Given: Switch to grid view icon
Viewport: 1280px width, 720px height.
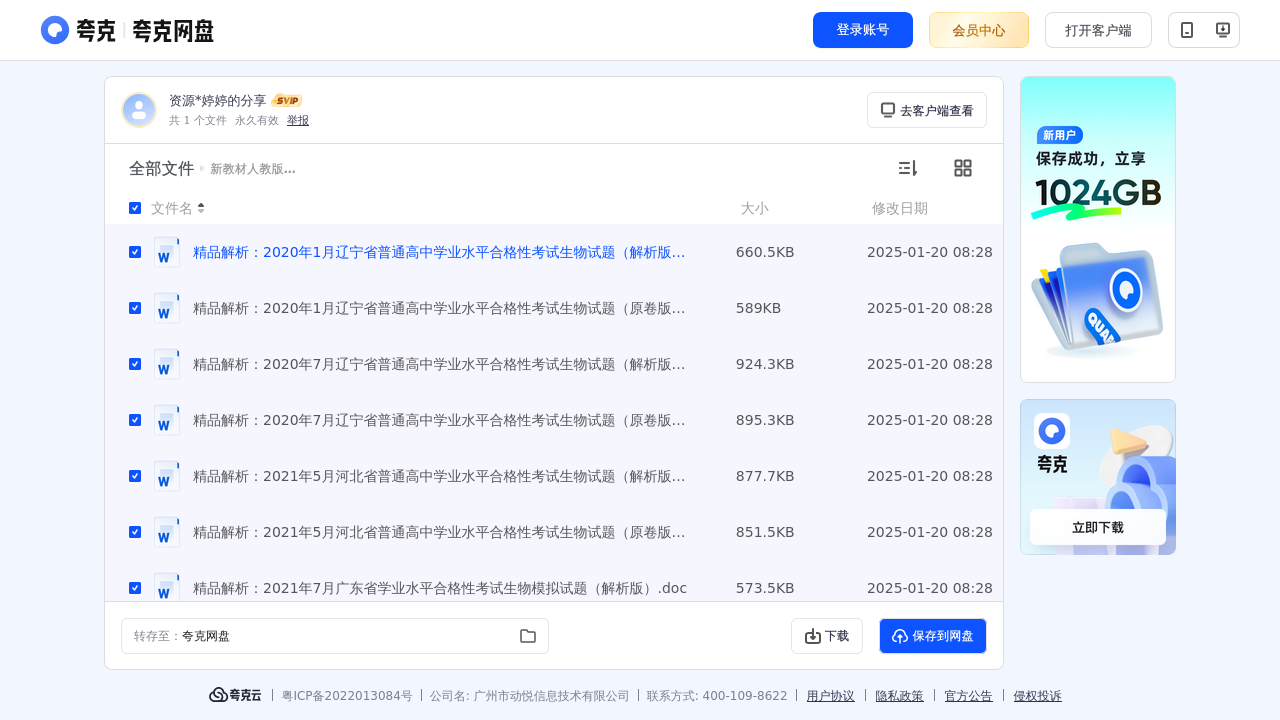Looking at the screenshot, I should (x=963, y=168).
